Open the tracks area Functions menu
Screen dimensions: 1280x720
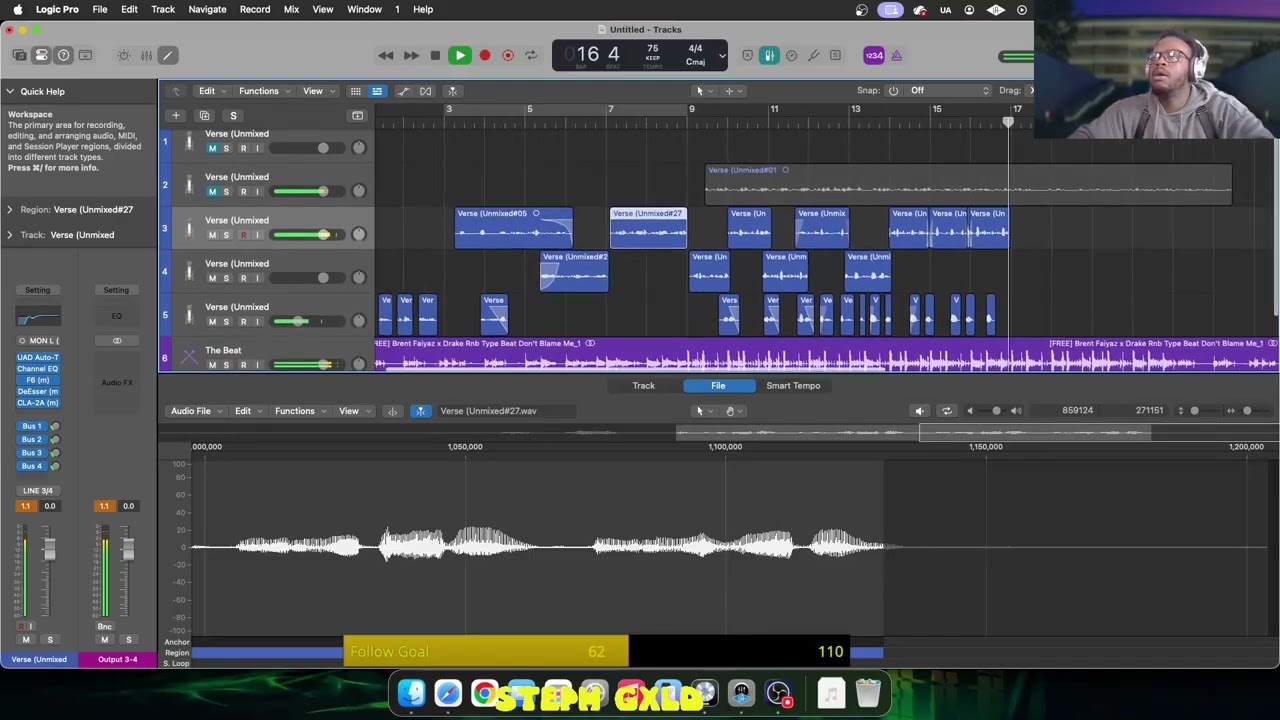click(264, 91)
